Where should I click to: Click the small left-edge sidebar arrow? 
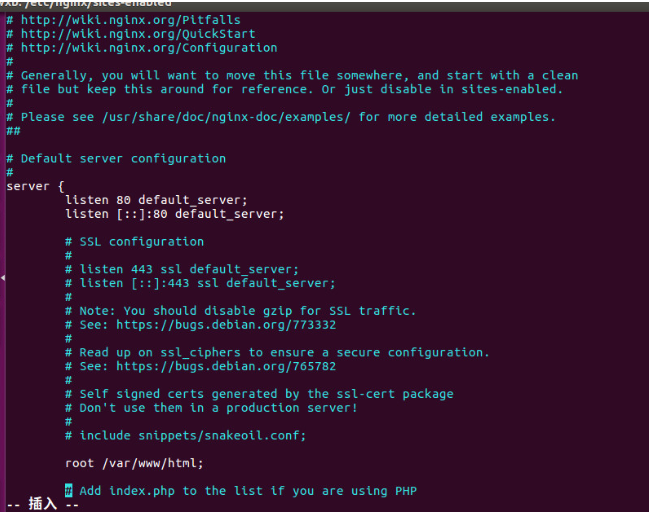pos(4,278)
